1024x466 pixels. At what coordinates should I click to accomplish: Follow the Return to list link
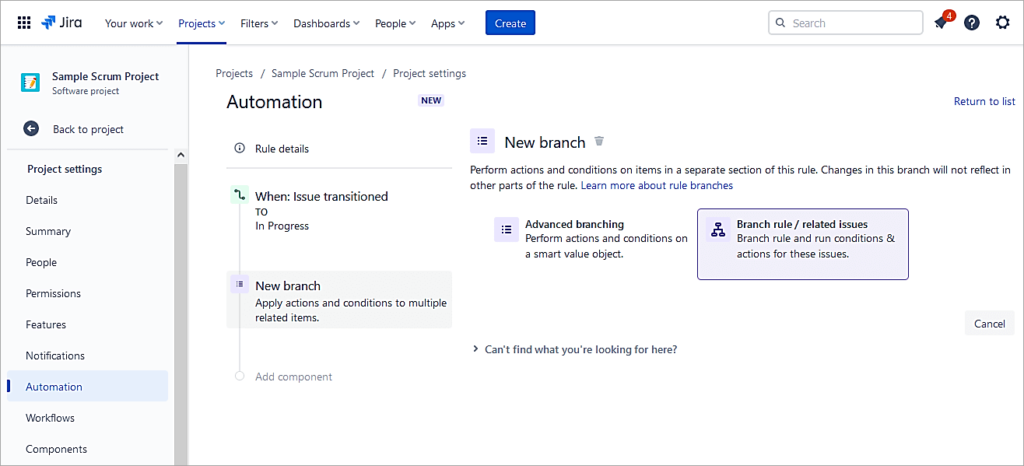[984, 101]
